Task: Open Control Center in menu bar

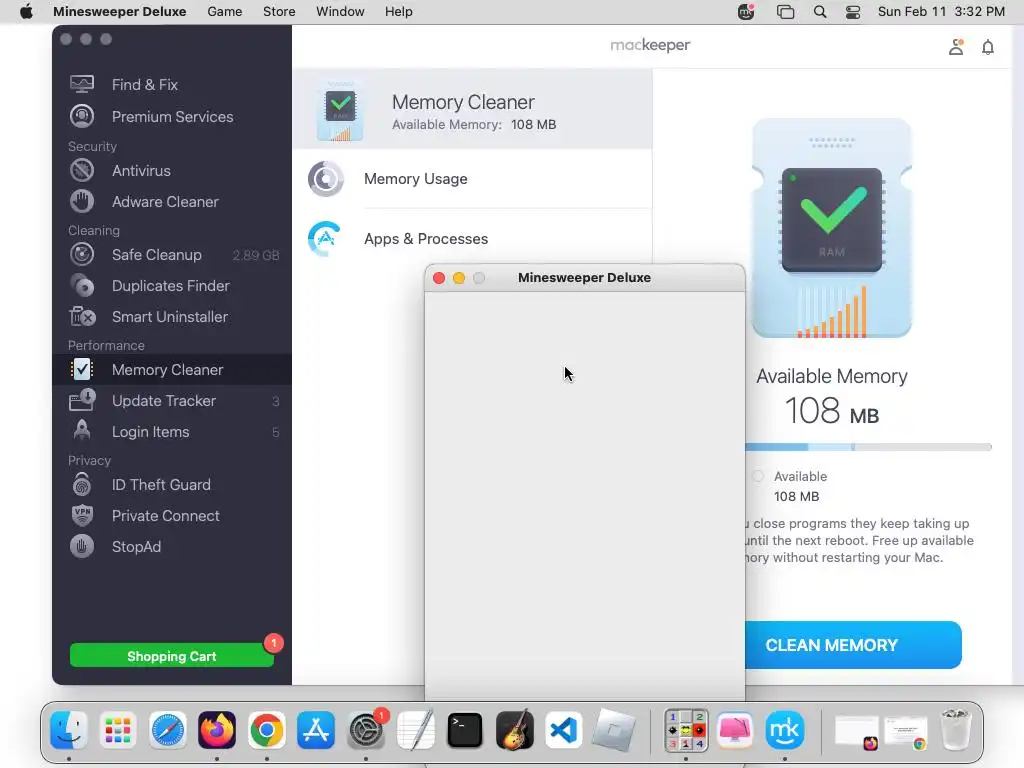Action: 853,12
